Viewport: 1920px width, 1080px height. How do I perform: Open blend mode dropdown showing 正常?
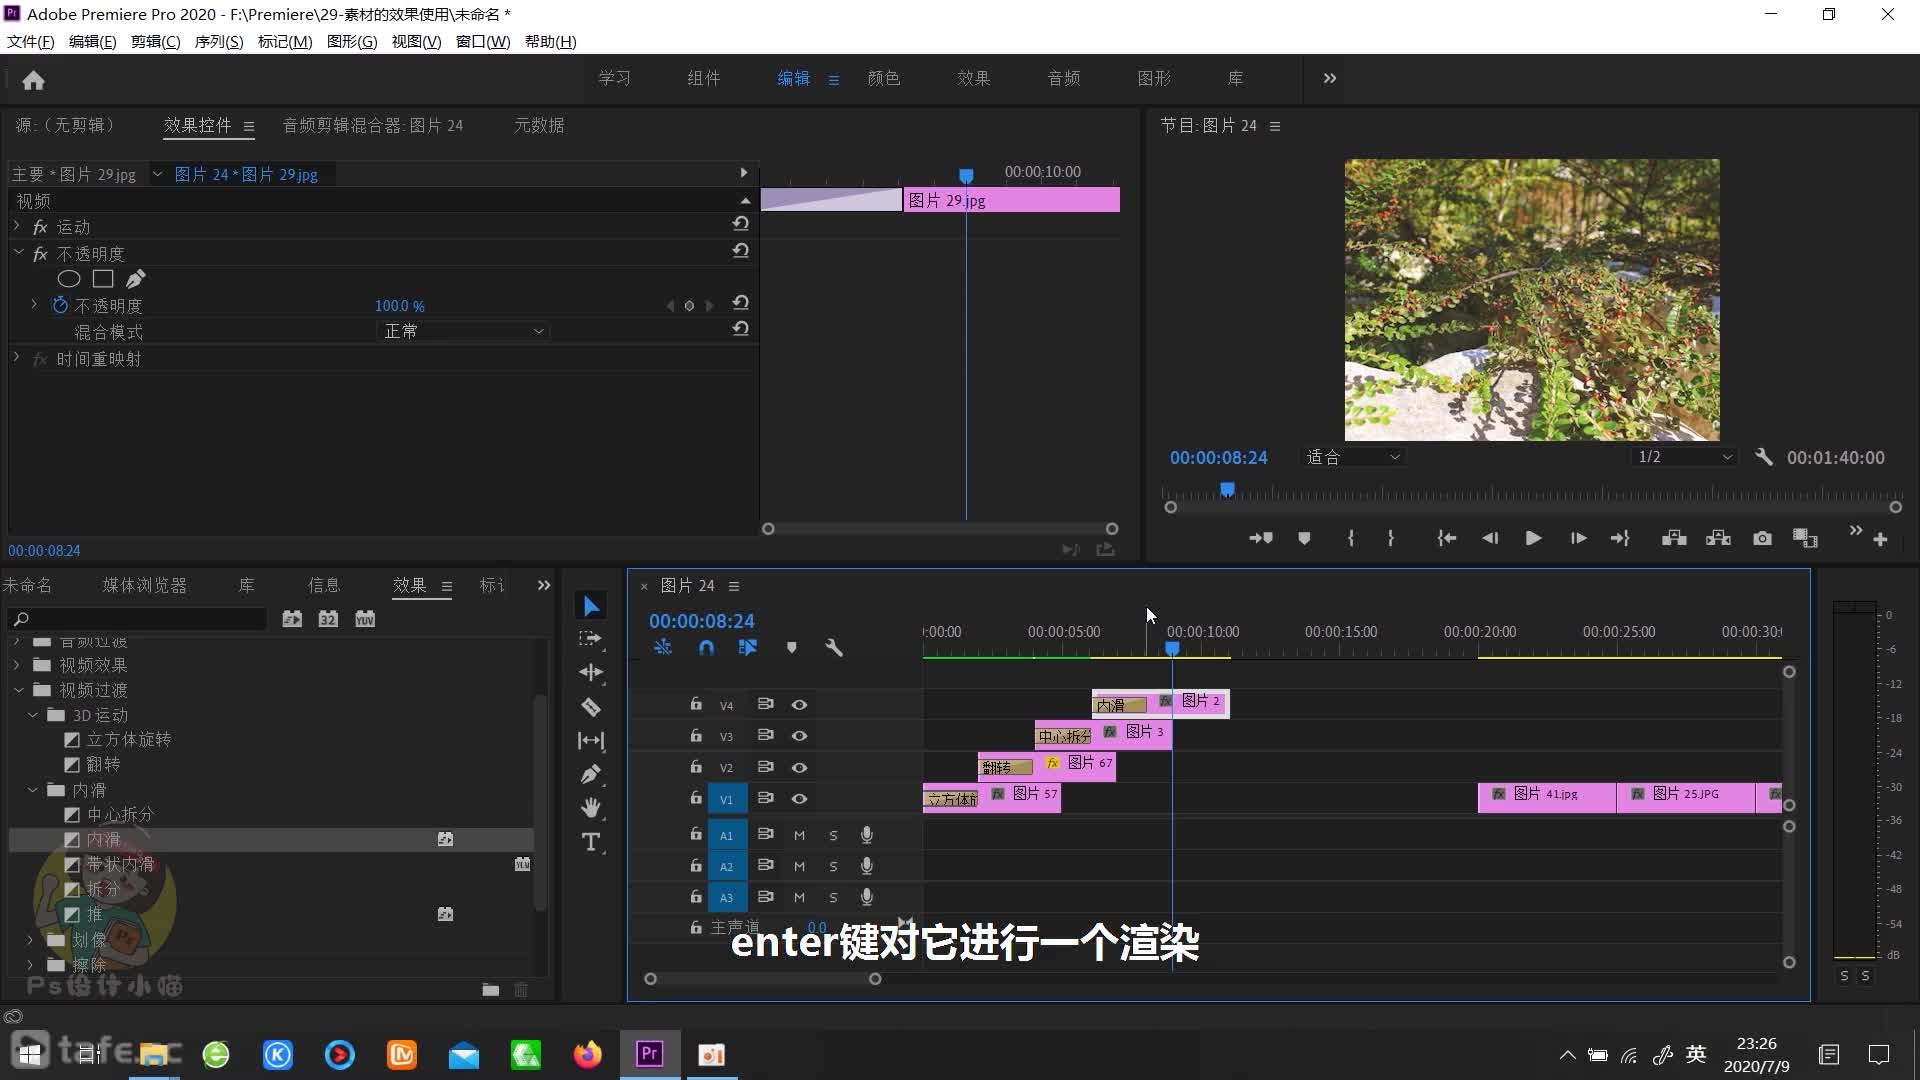pos(463,331)
